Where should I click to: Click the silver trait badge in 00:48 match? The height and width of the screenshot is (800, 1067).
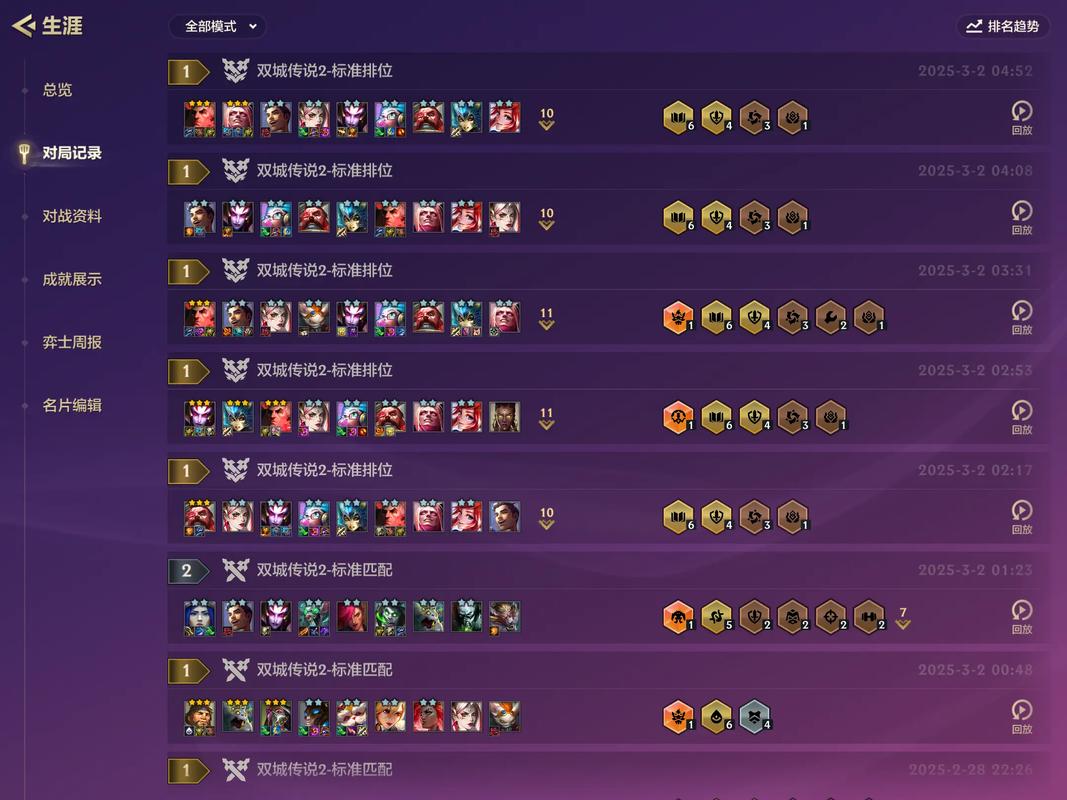pyautogui.click(x=754, y=716)
